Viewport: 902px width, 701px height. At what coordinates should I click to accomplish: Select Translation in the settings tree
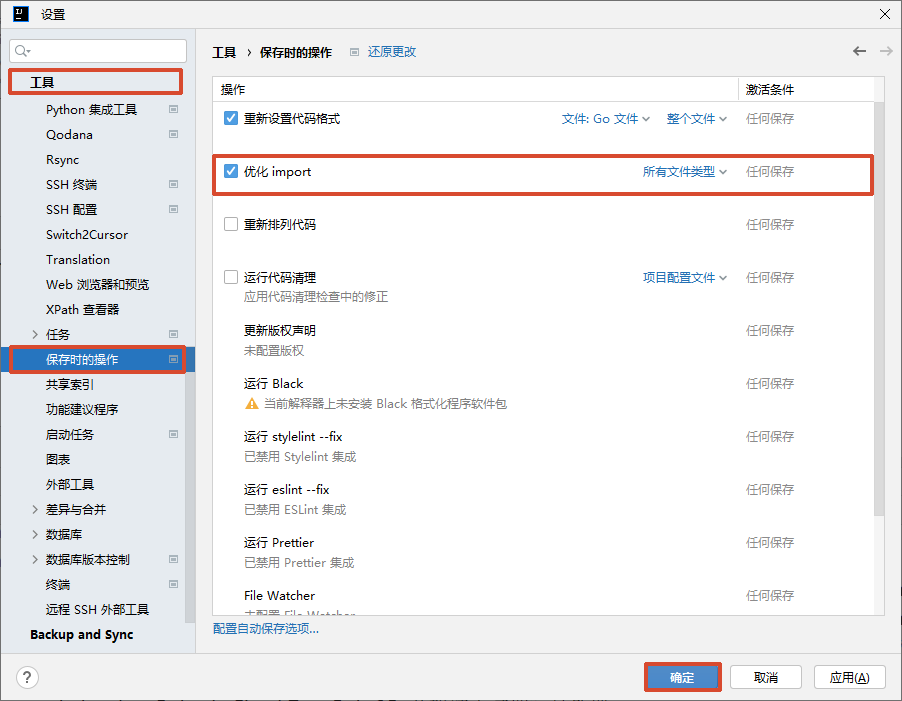(78, 259)
